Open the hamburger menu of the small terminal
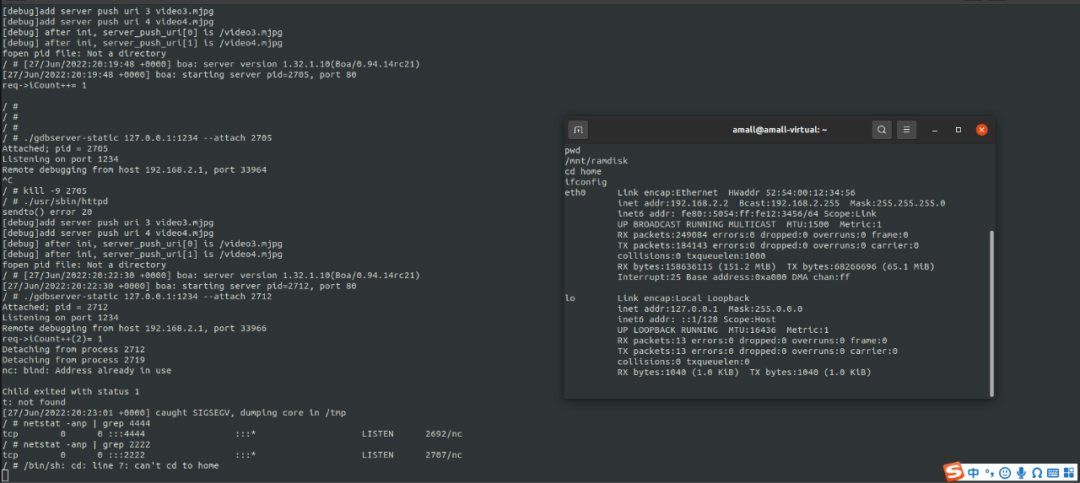This screenshot has height=483, width=1080. pos(906,130)
